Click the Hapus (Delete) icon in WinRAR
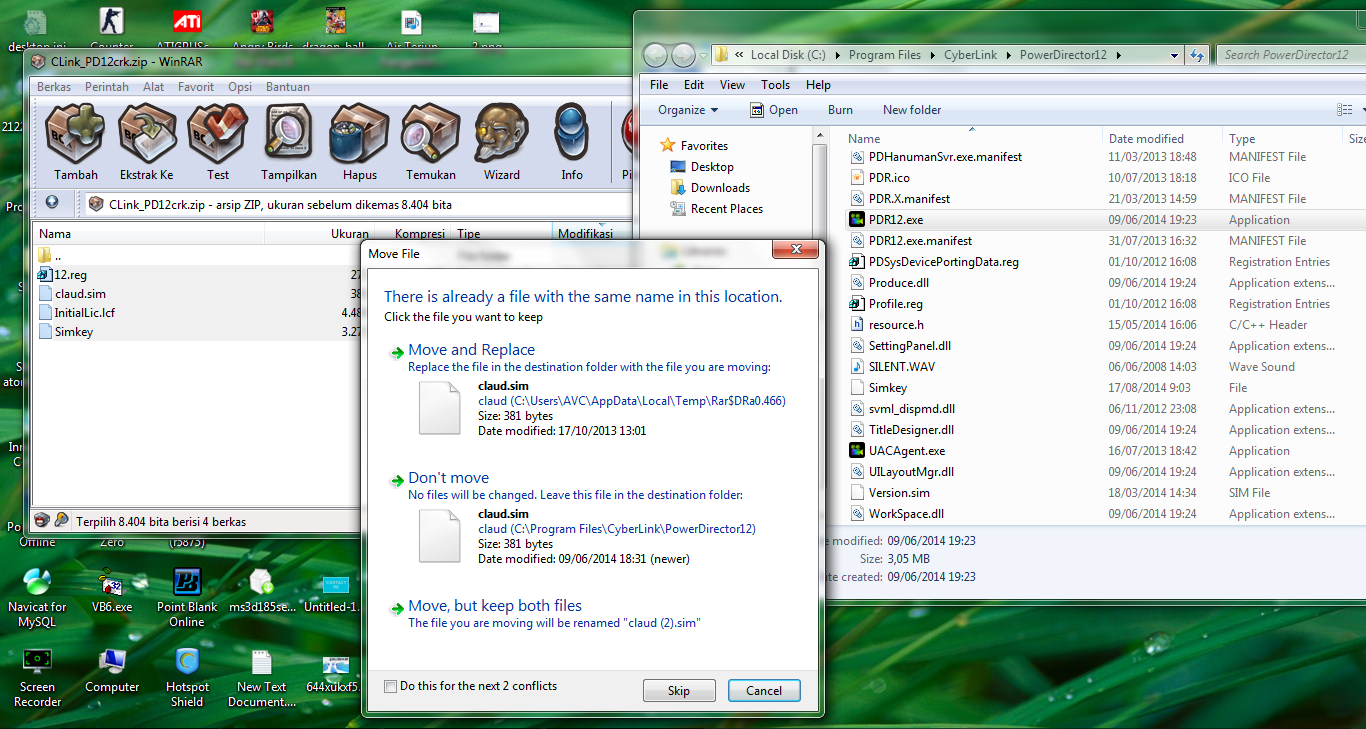1366x729 pixels. [x=360, y=143]
